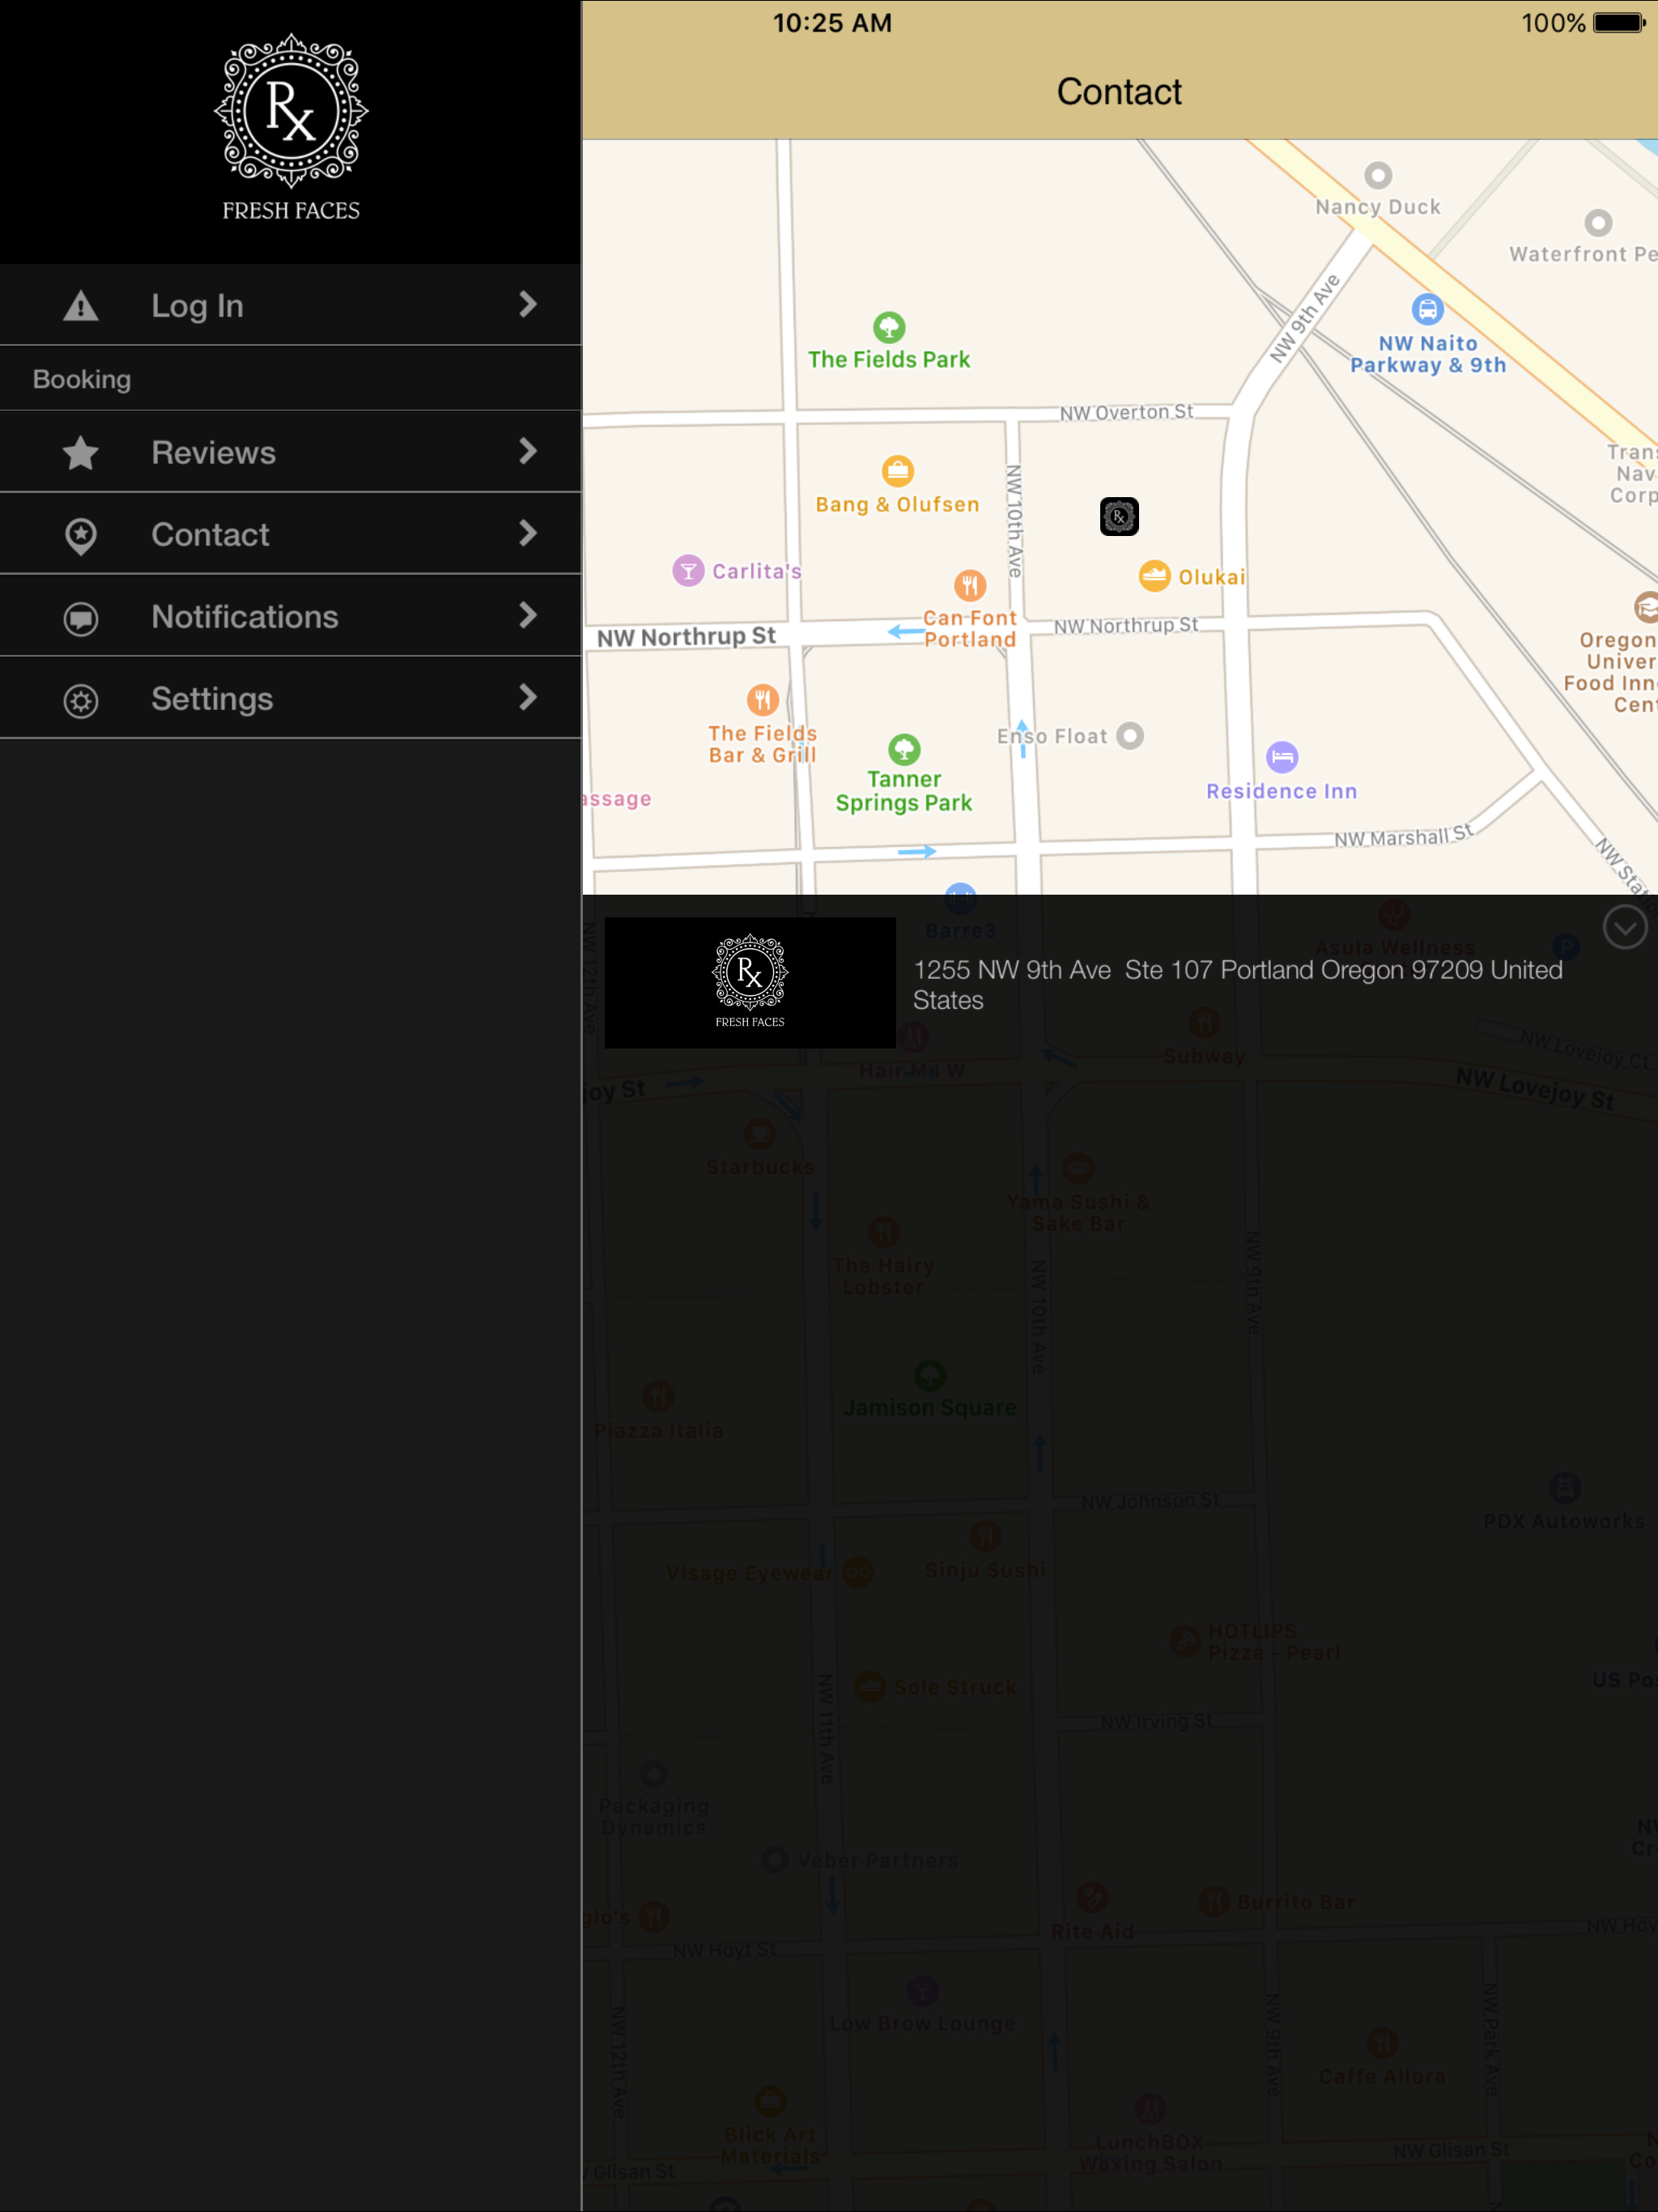Select the 1255 NW 9th Ave address text
The width and height of the screenshot is (1658, 2212).
tap(1237, 984)
